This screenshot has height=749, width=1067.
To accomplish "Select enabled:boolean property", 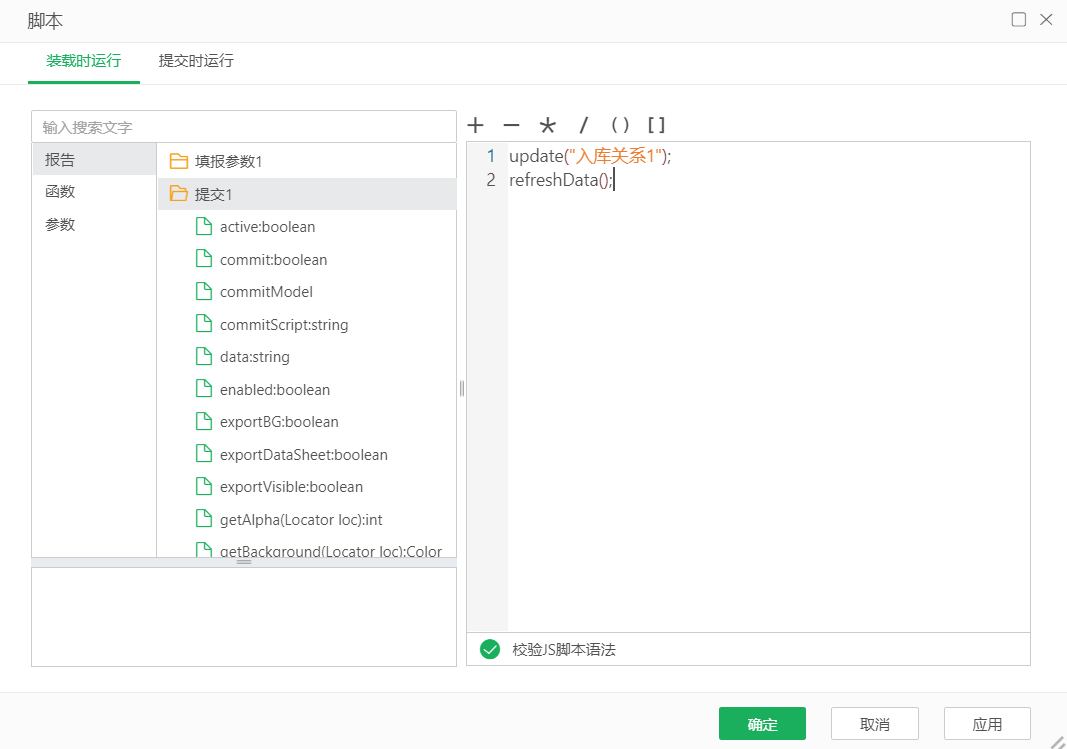I will [274, 389].
